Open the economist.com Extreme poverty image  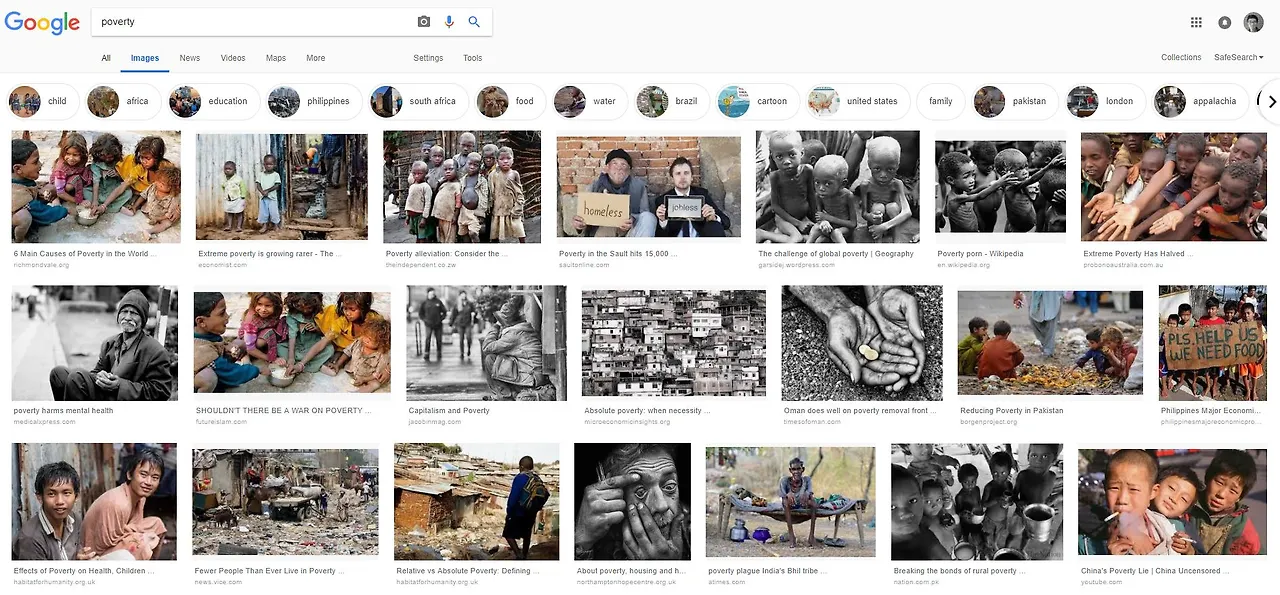click(282, 187)
